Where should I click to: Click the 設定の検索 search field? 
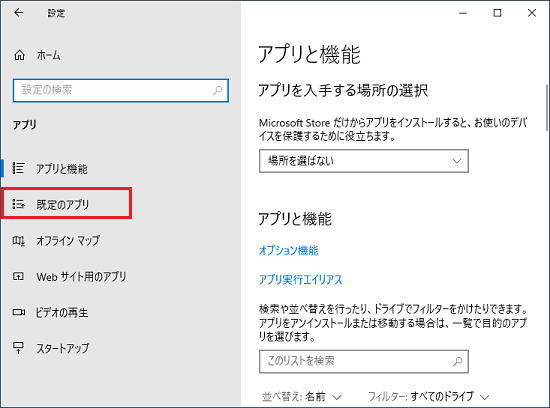pyautogui.click(x=121, y=91)
